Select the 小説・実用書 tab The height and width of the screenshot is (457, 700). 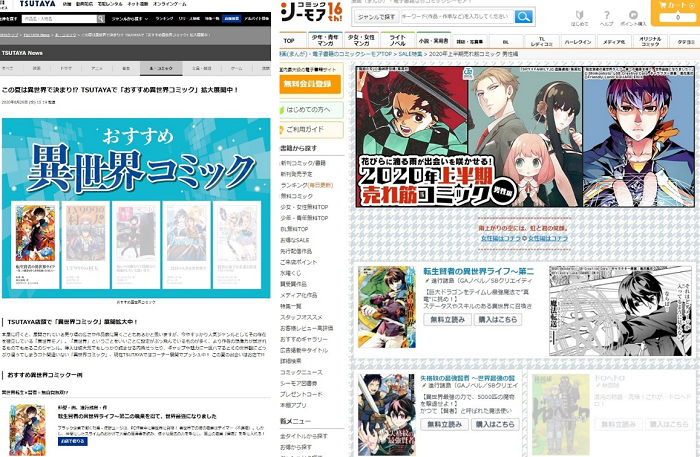tap(433, 40)
